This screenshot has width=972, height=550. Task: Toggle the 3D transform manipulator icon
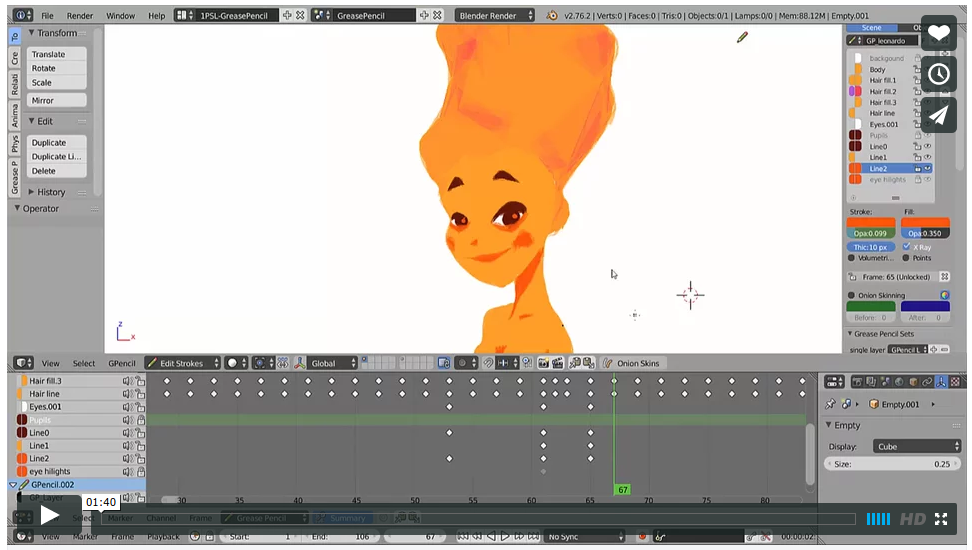point(300,363)
